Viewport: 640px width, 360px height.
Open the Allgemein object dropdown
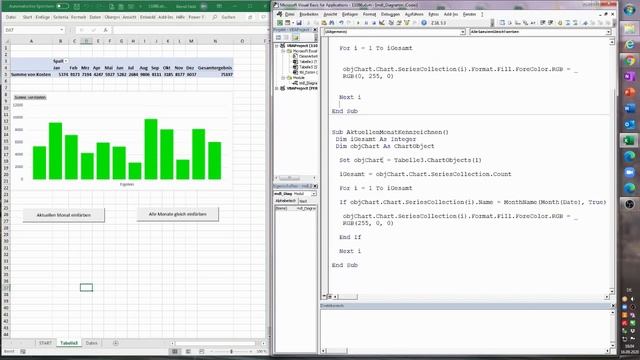(x=462, y=32)
